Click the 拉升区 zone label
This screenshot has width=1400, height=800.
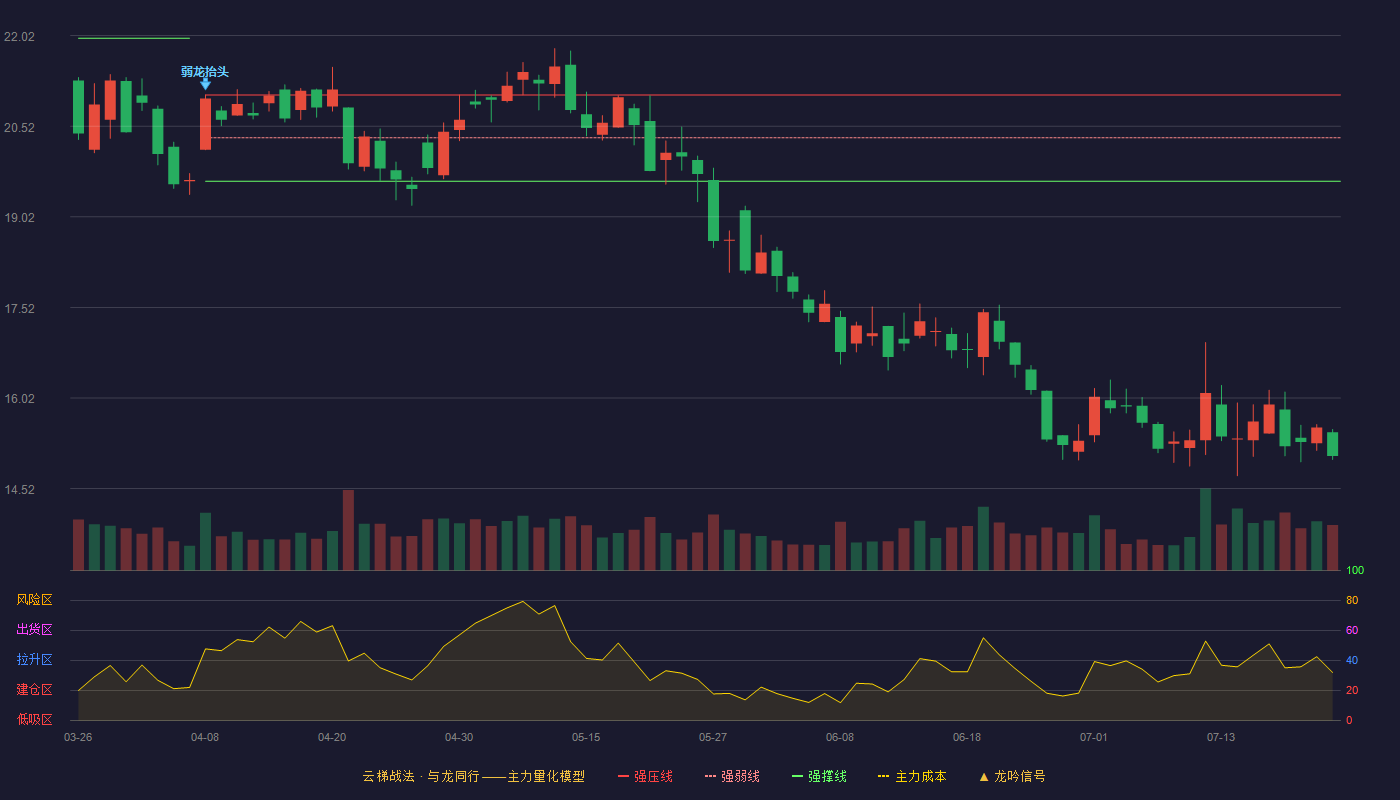[34, 660]
